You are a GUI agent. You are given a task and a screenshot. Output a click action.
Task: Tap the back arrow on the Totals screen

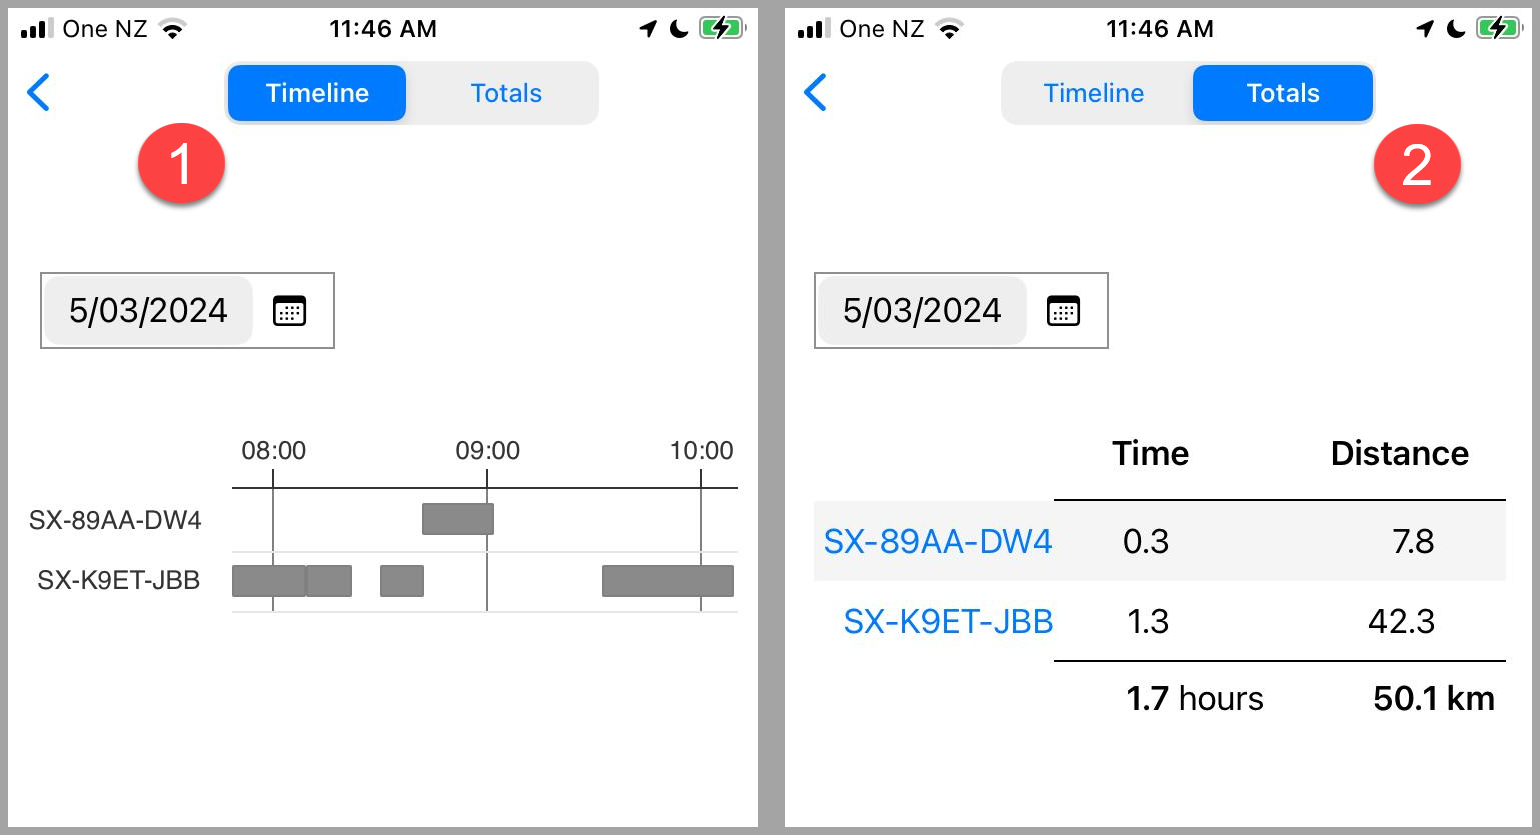pyautogui.click(x=815, y=92)
